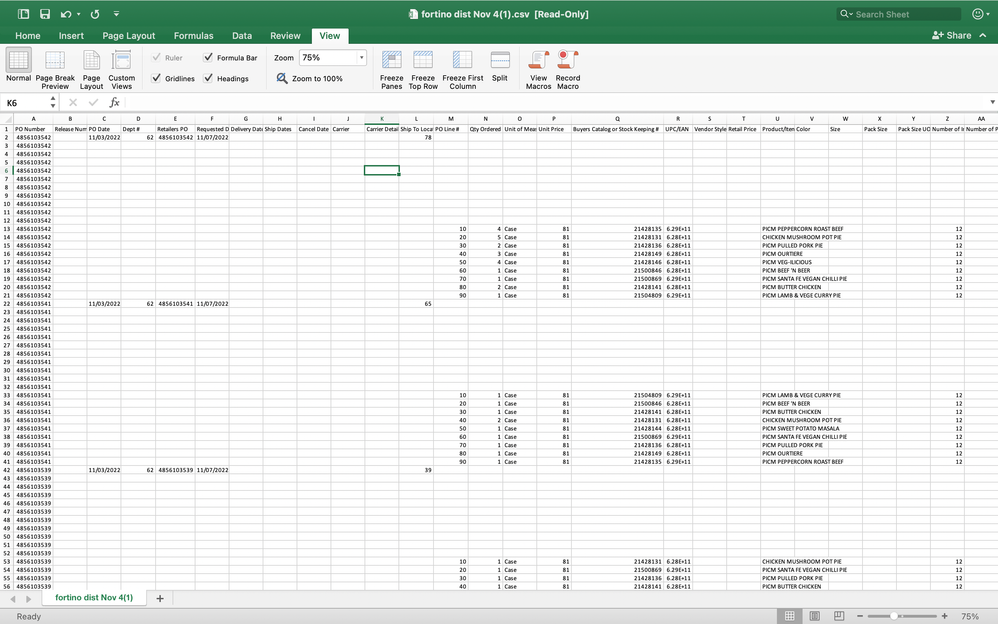Open the Zoom percentage dropdown arrow
Screen dimensions: 998x624
362,57
